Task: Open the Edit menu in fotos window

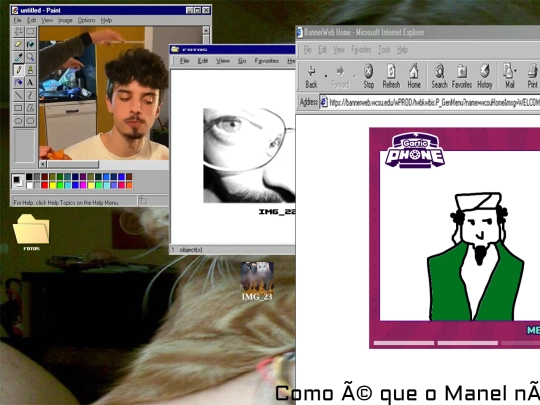Action: 202,61
